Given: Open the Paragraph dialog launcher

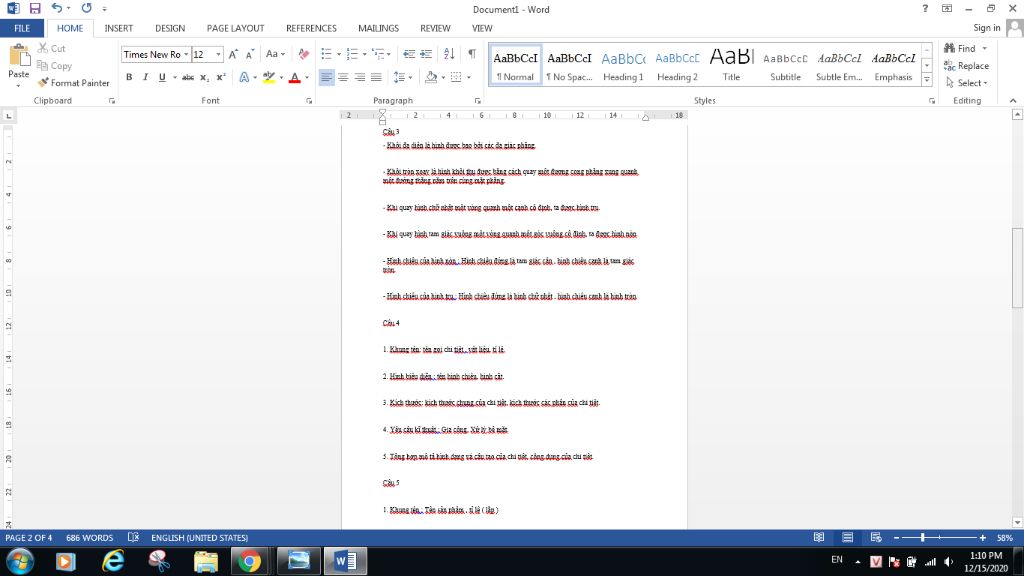Looking at the screenshot, I should [477, 101].
